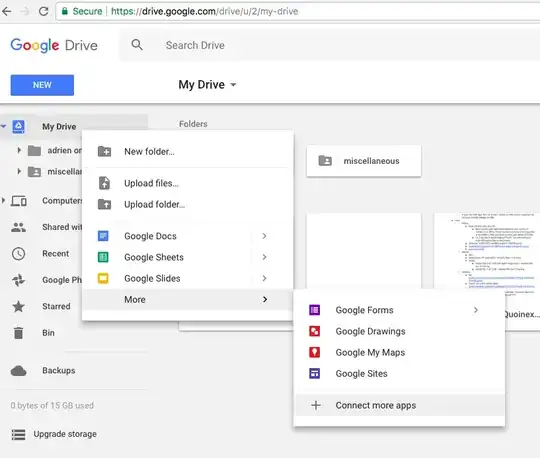Click the 0 bytes of 15 GB used text
The image size is (540, 458).
52,406
